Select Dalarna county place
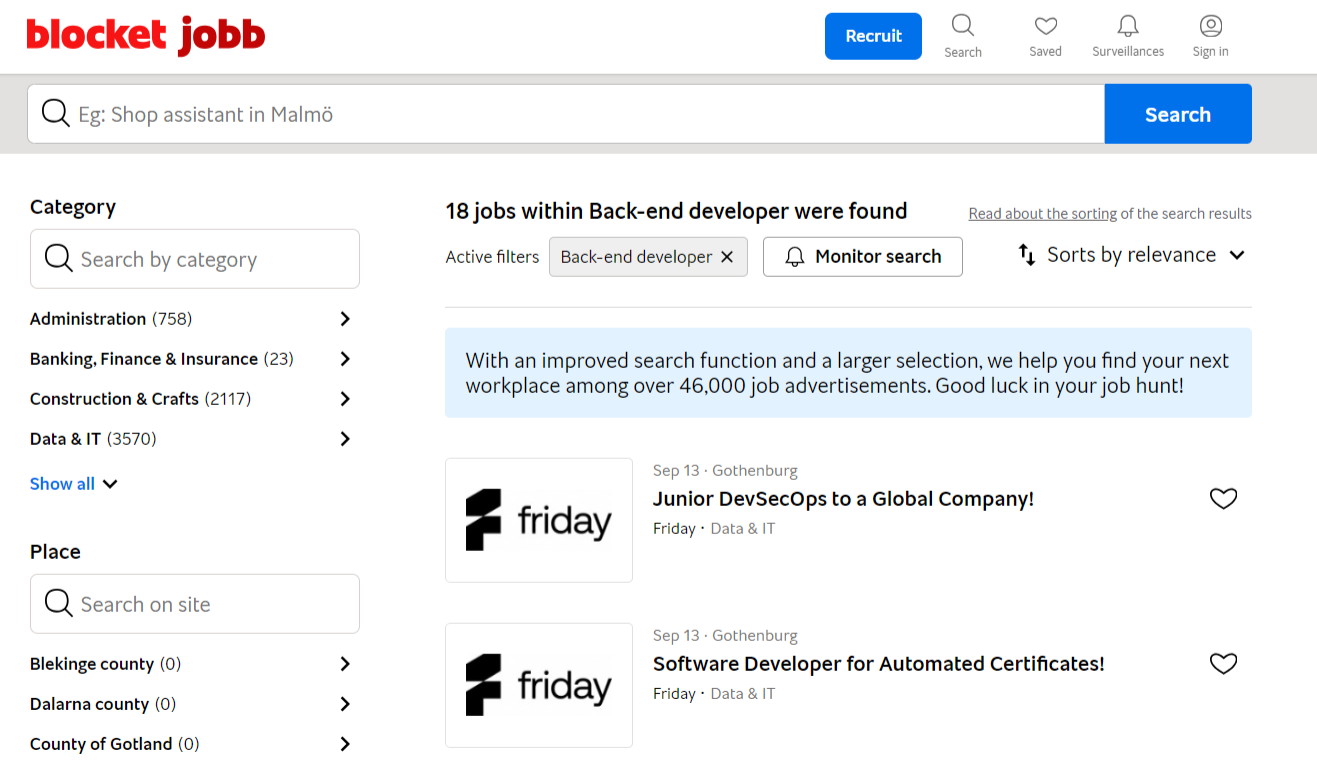The image size is (1317, 770). point(103,704)
